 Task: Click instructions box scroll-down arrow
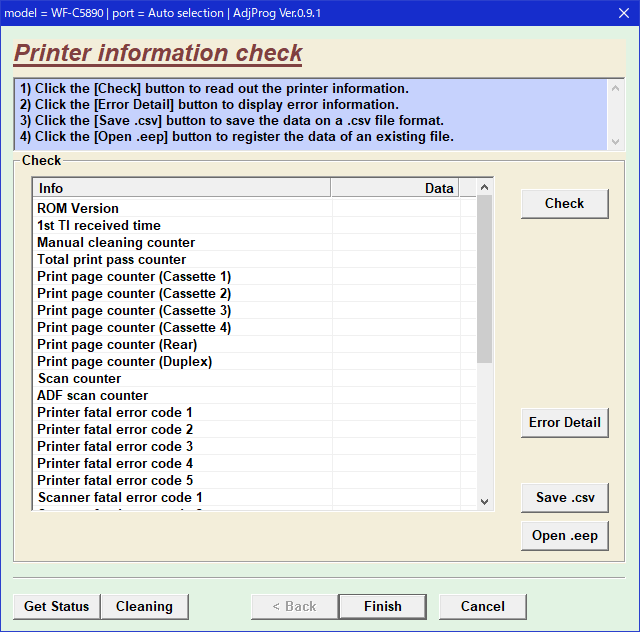pos(615,141)
